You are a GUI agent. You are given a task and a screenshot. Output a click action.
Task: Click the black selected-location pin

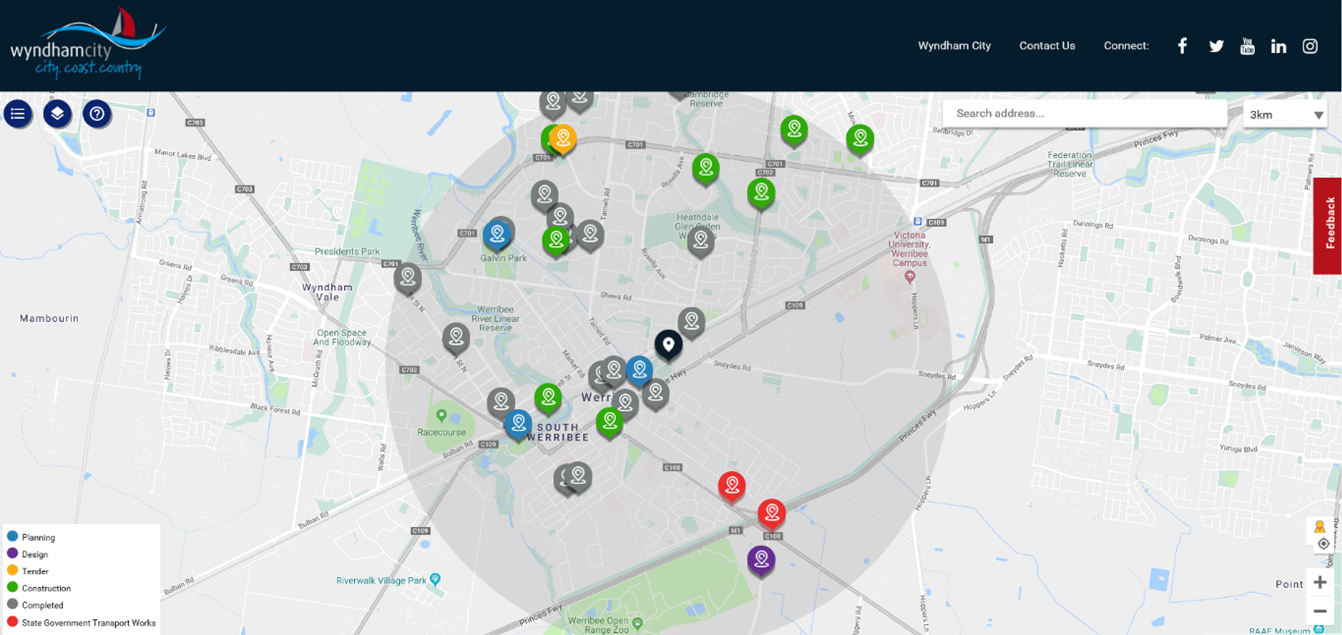tap(668, 345)
